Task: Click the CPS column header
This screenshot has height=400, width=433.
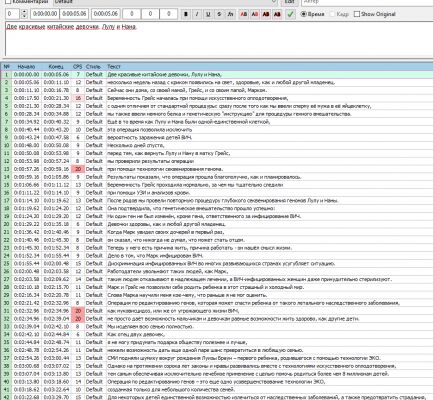Action: tap(78, 67)
